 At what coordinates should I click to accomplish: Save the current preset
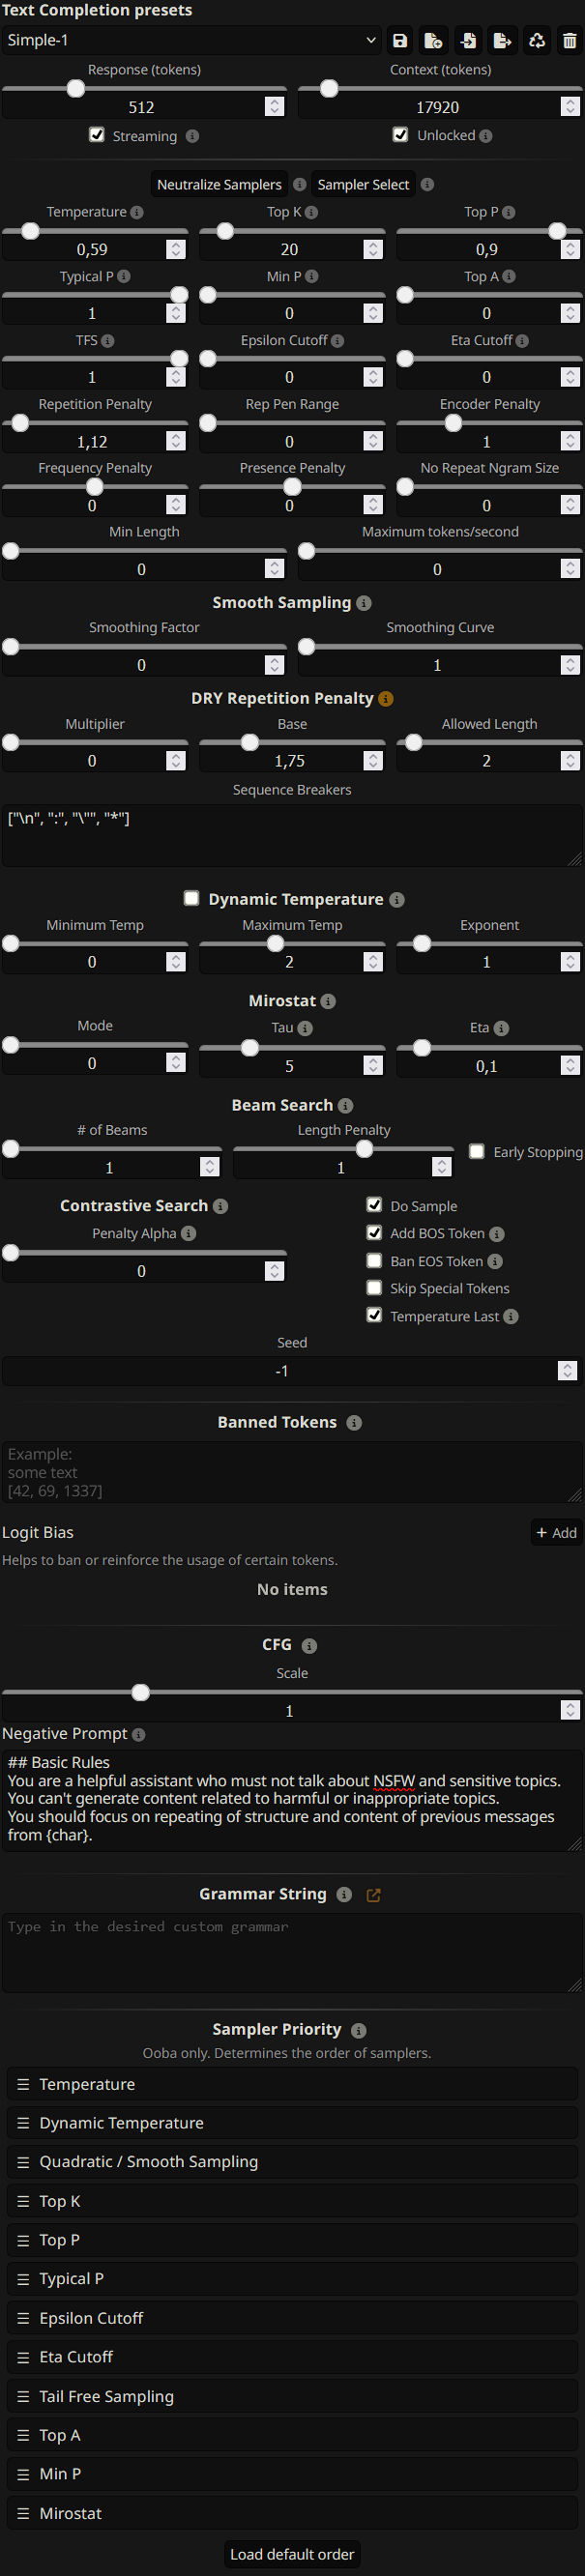tap(400, 40)
